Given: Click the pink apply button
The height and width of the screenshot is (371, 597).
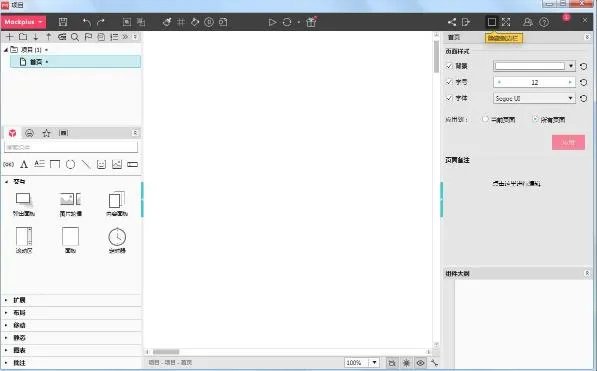Looking at the screenshot, I should pos(568,142).
